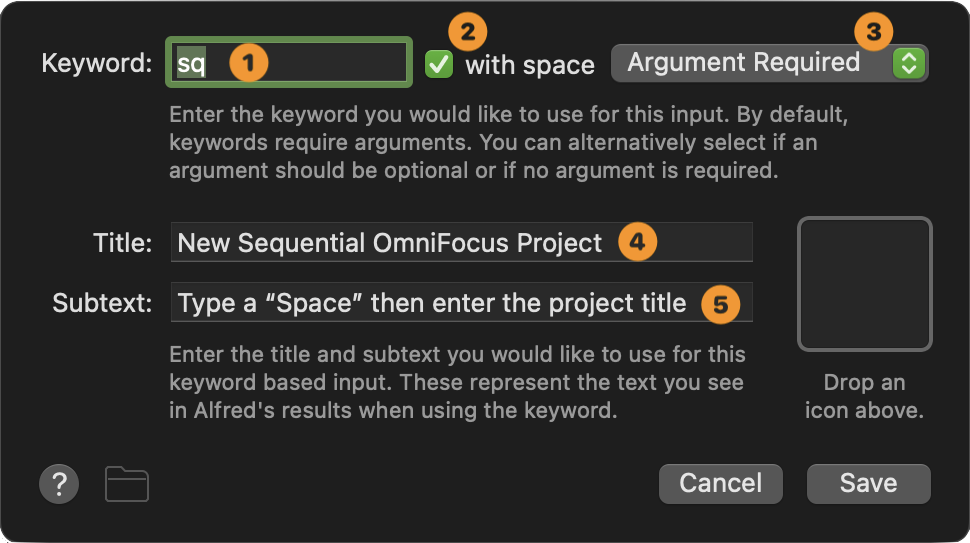Click the empty icon drop well
This screenshot has height=543, width=970.
pos(864,285)
